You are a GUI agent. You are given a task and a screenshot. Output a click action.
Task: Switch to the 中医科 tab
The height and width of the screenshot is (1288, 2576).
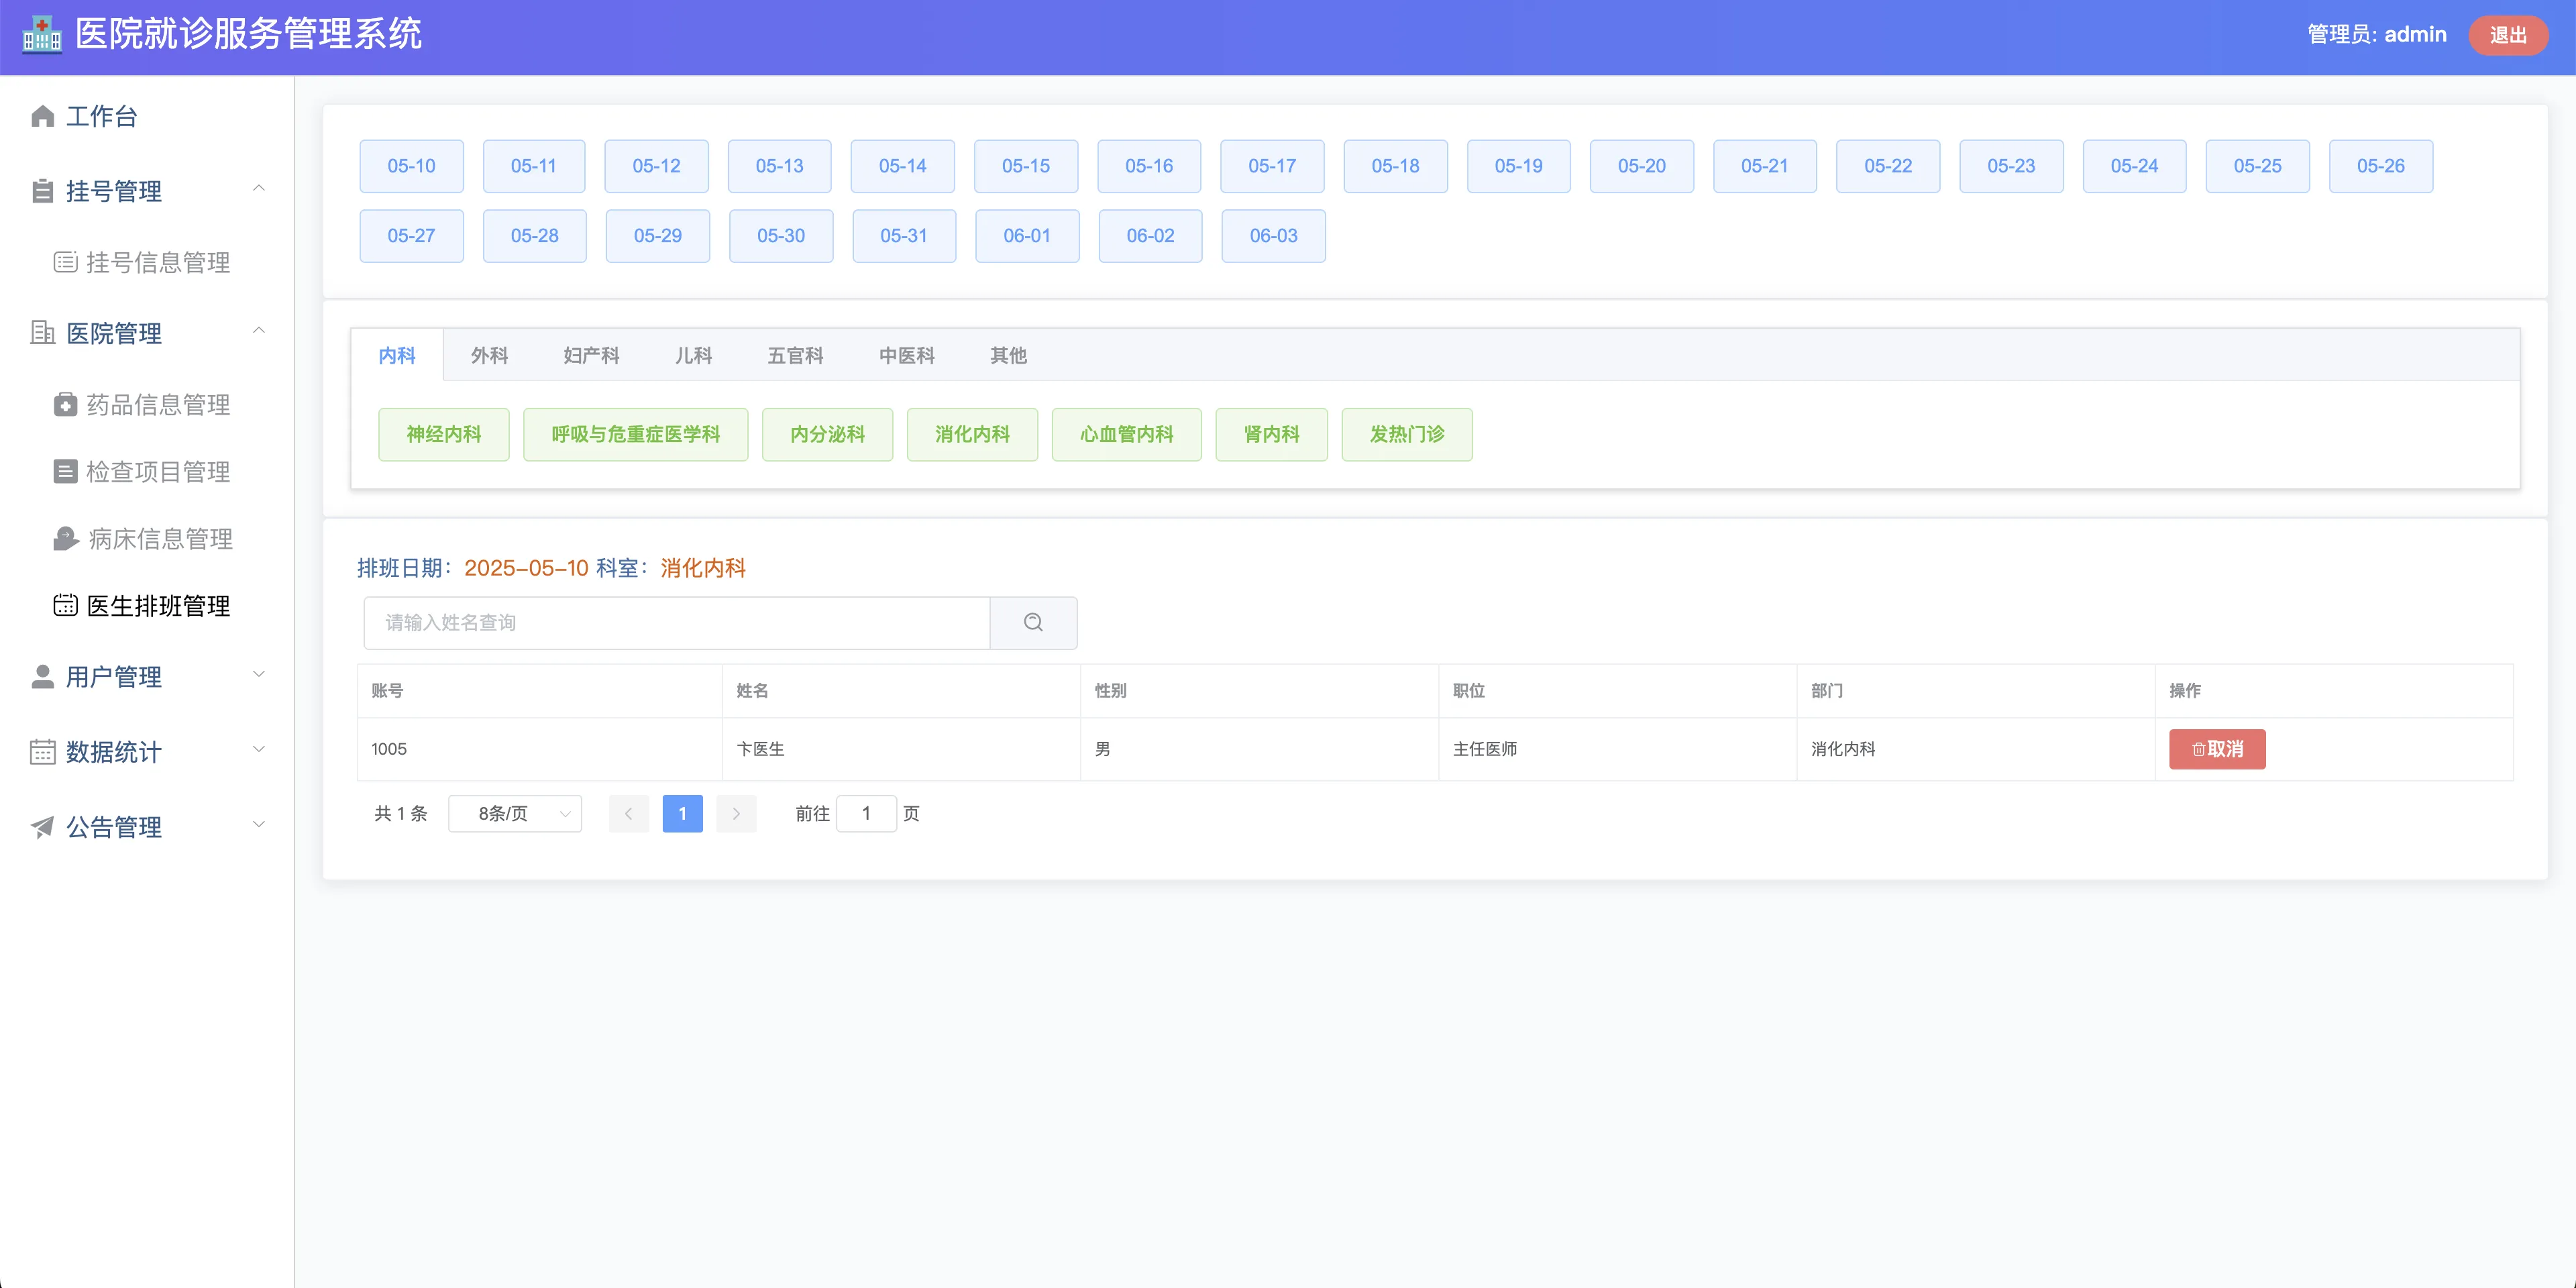(906, 355)
